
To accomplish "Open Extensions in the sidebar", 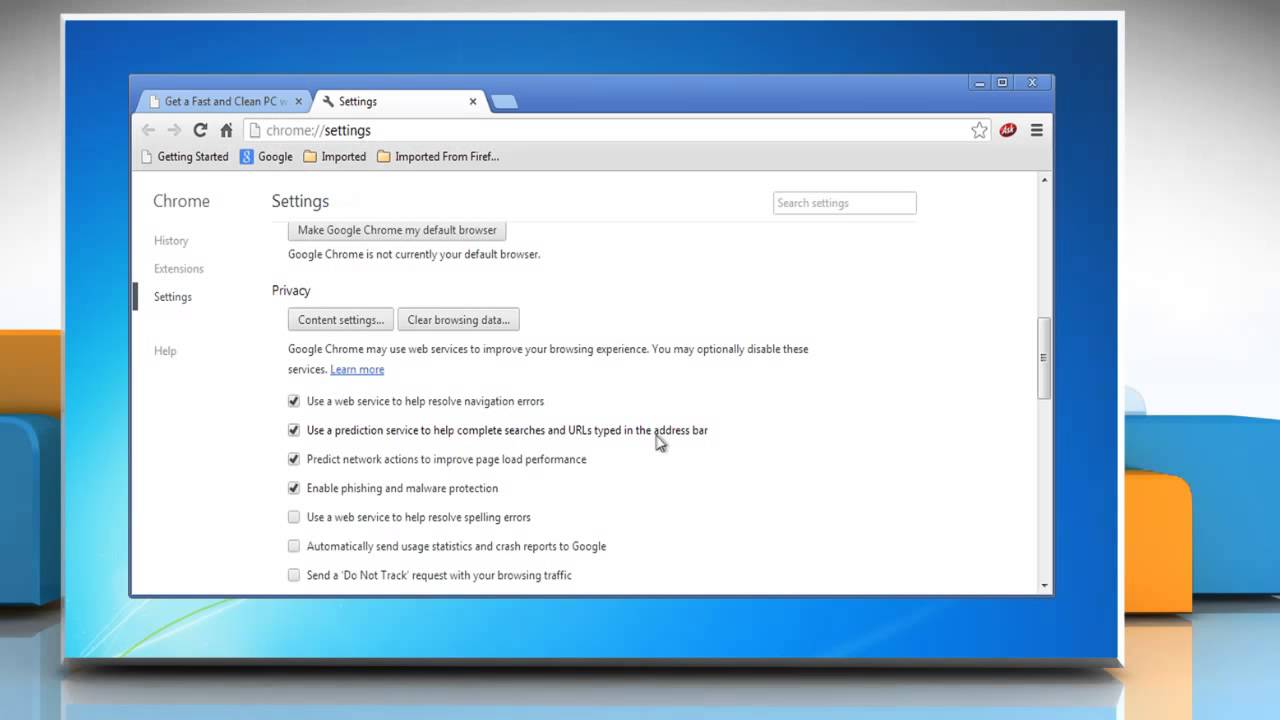I will [x=179, y=269].
